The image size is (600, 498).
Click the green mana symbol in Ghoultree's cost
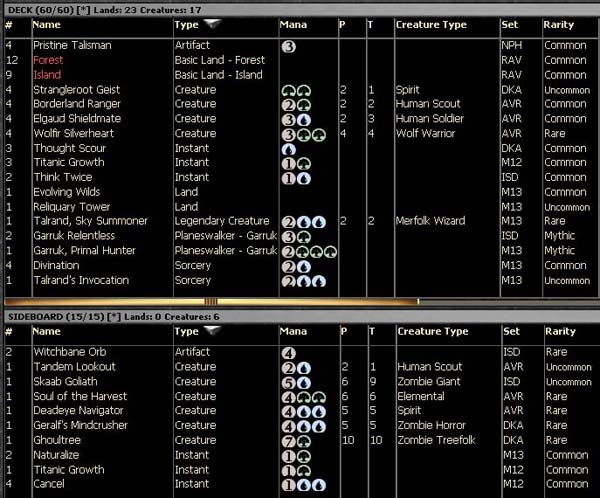[x=304, y=442]
